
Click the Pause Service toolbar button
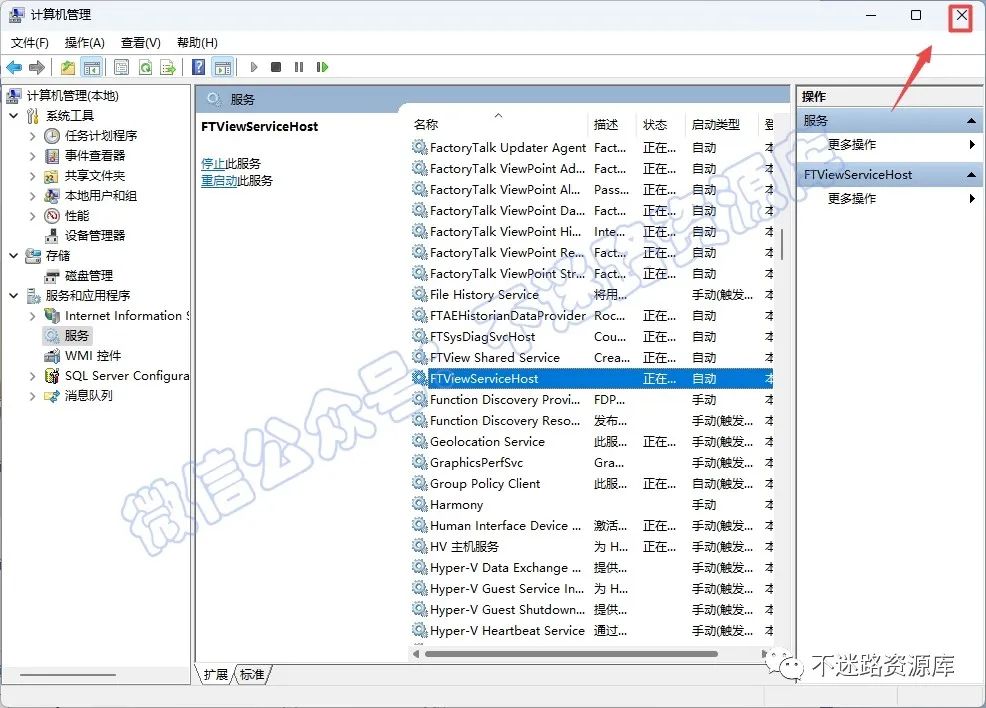click(x=299, y=67)
